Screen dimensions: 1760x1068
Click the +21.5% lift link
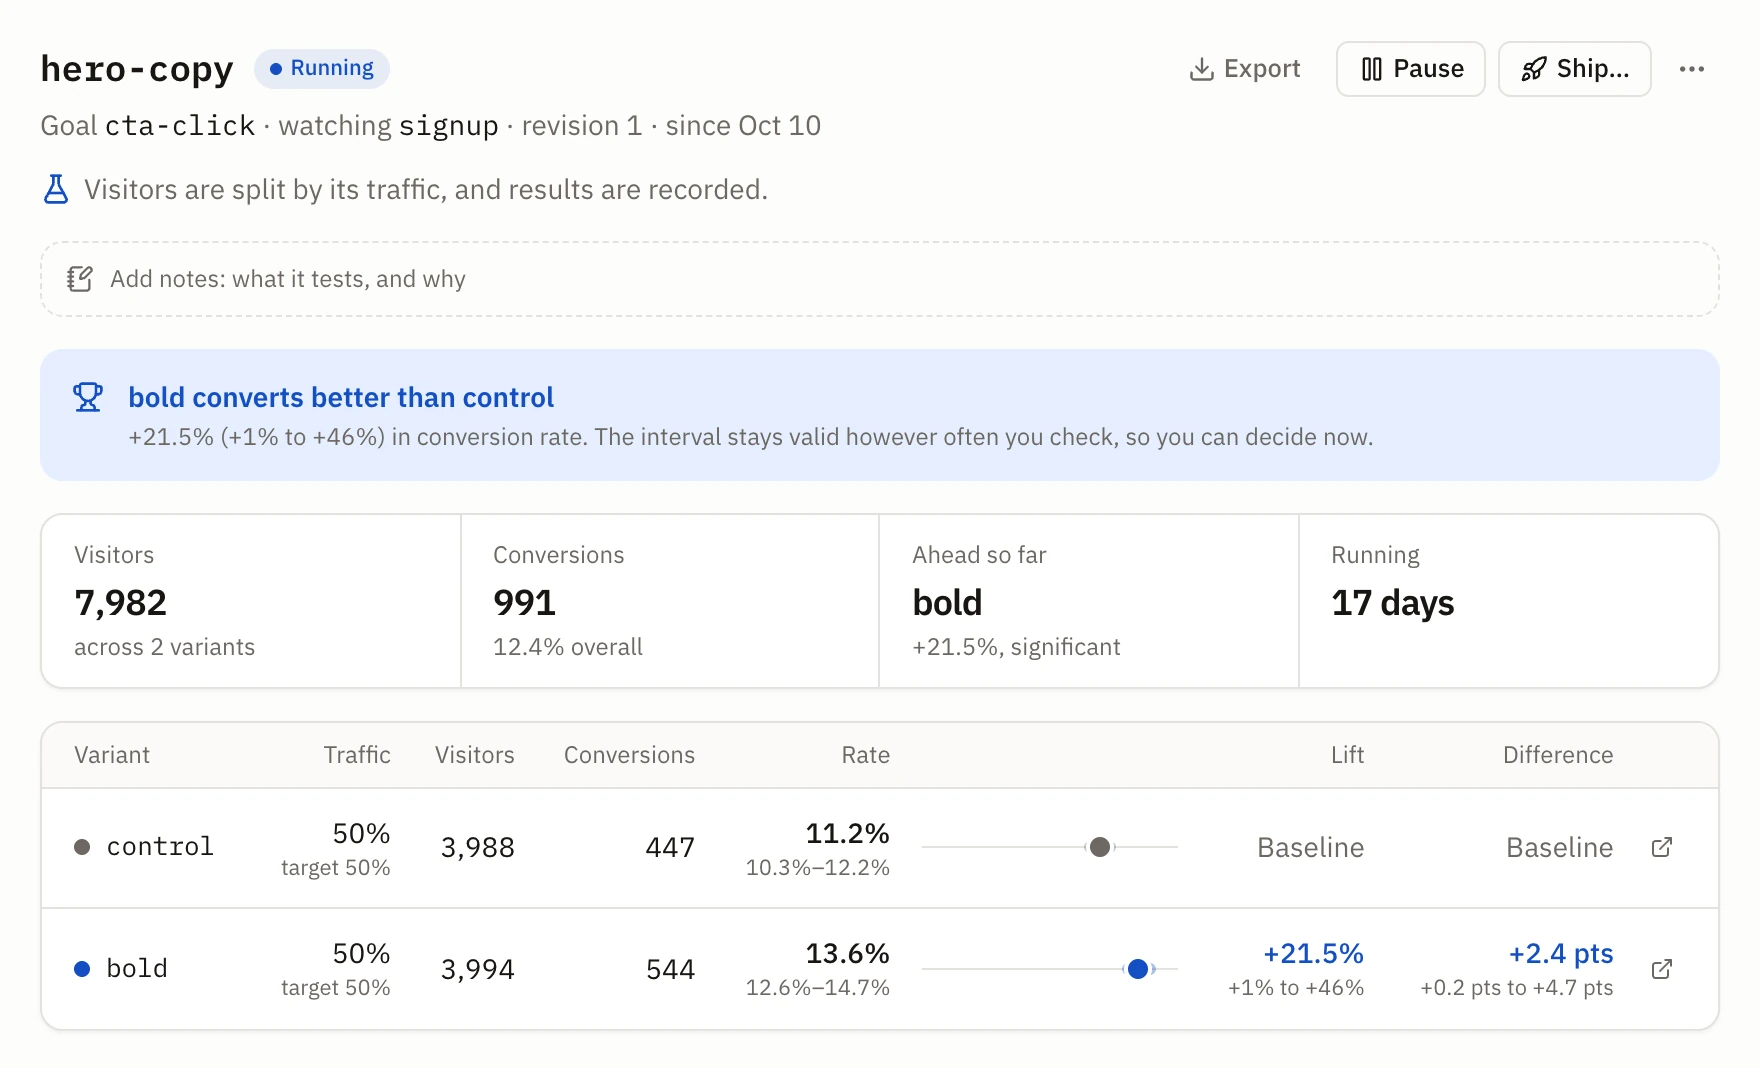pos(1313,954)
